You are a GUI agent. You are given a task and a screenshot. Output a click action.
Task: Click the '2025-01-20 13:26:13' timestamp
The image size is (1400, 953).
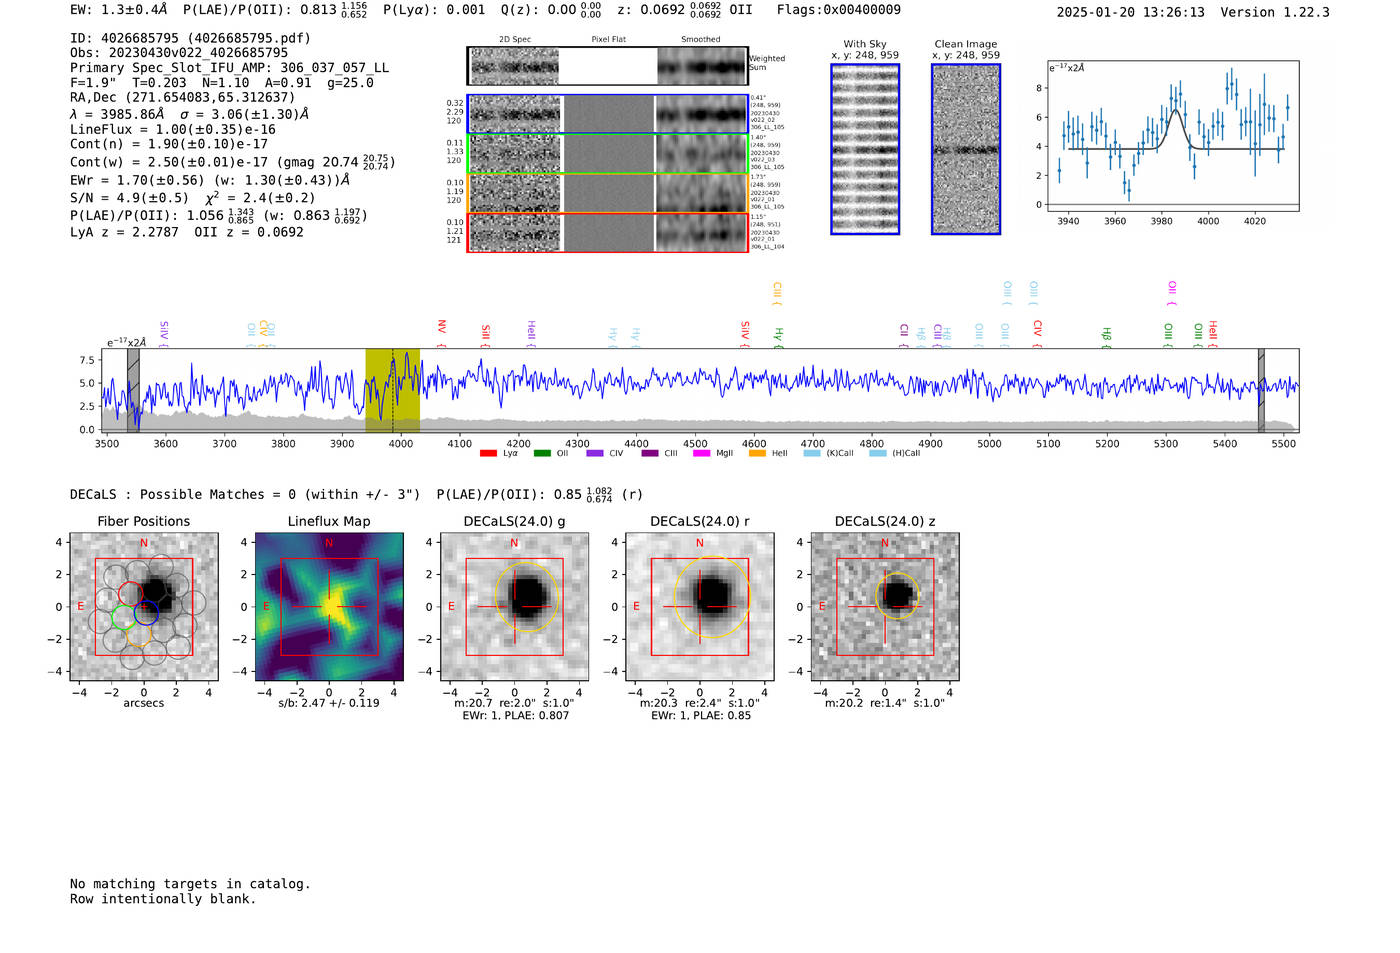pyautogui.click(x=1131, y=12)
